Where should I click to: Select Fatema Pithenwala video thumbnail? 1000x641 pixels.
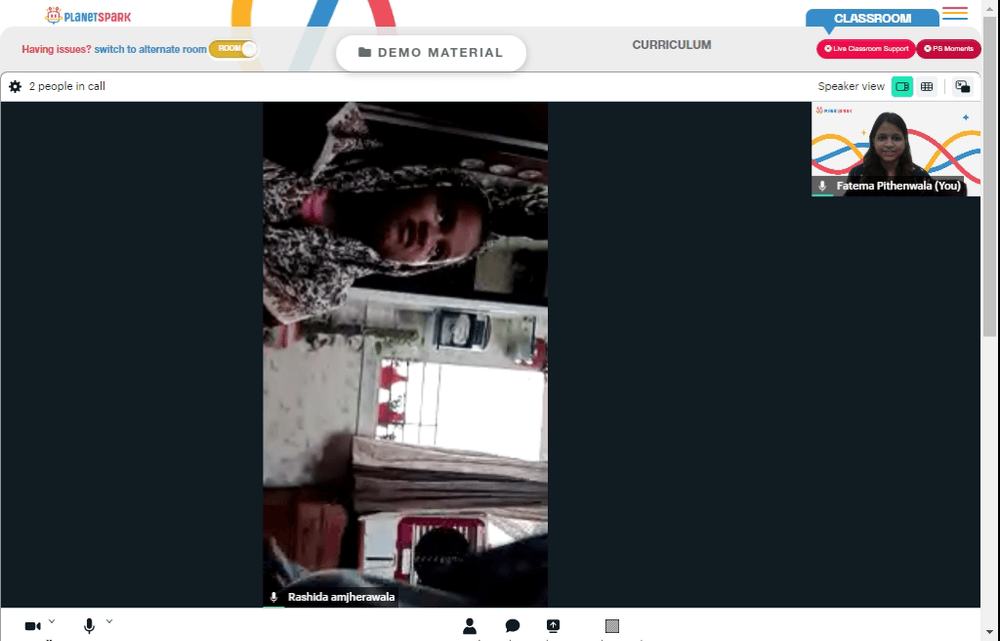click(895, 149)
